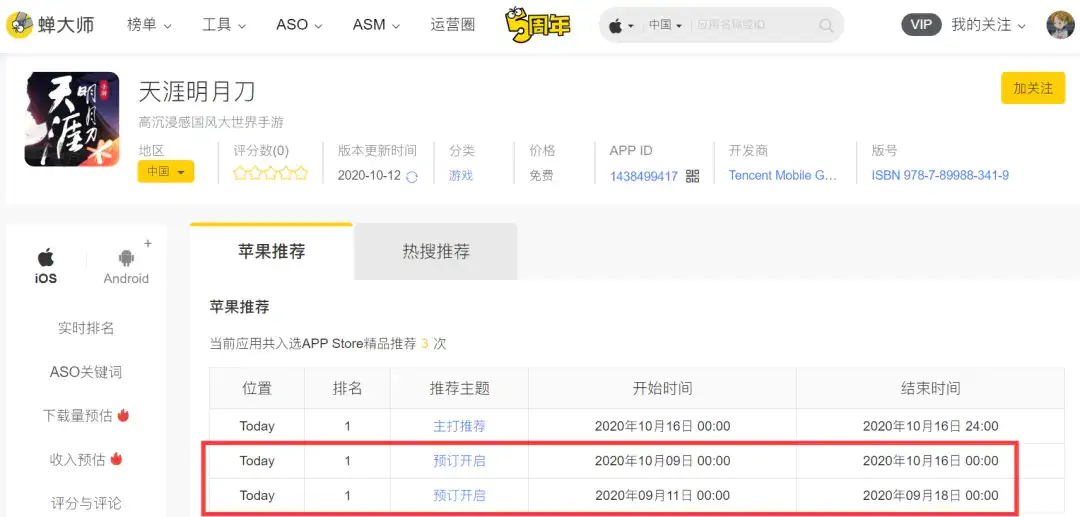The width and height of the screenshot is (1080, 517).
Task: Open the APP ID 1438499417 link
Action: click(x=643, y=176)
